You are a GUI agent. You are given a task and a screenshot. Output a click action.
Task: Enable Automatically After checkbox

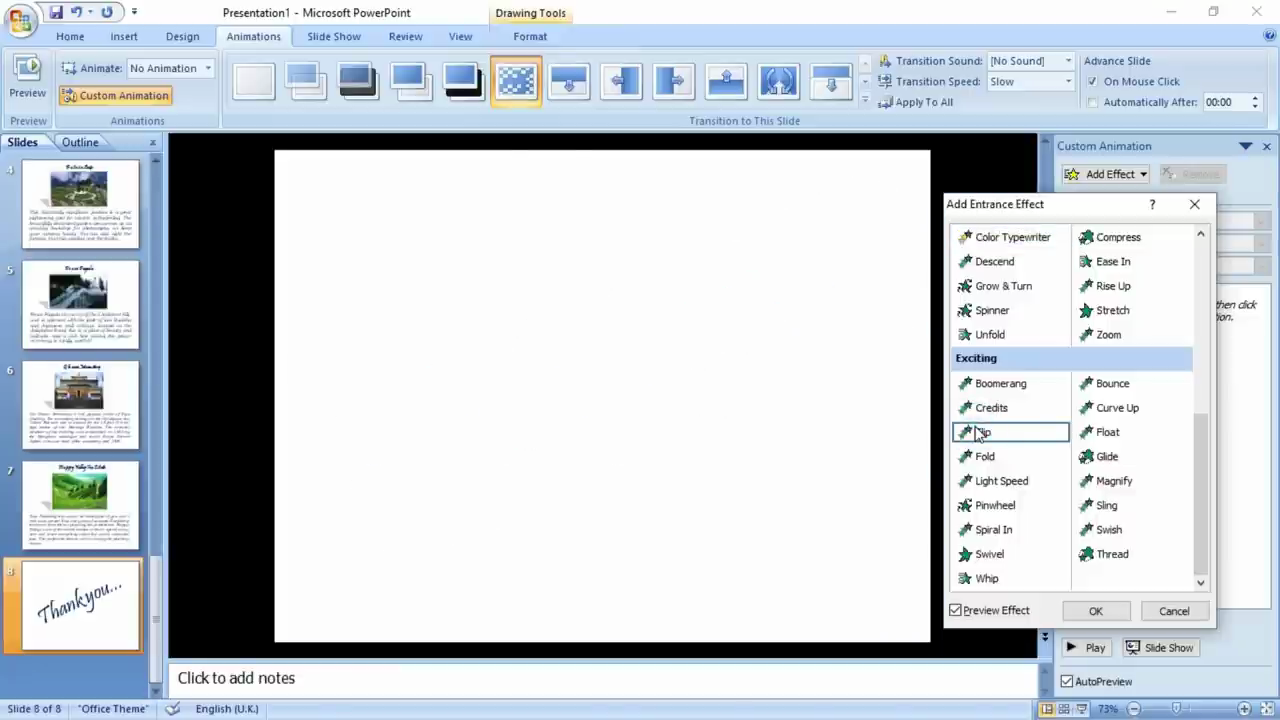click(x=1092, y=102)
